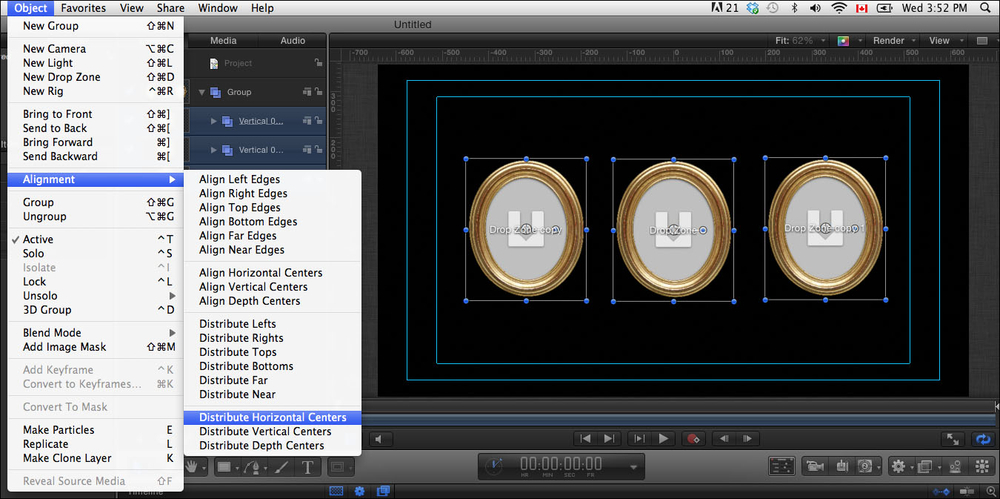Toggle full screen player icon
This screenshot has width=1000, height=499.
click(x=954, y=438)
